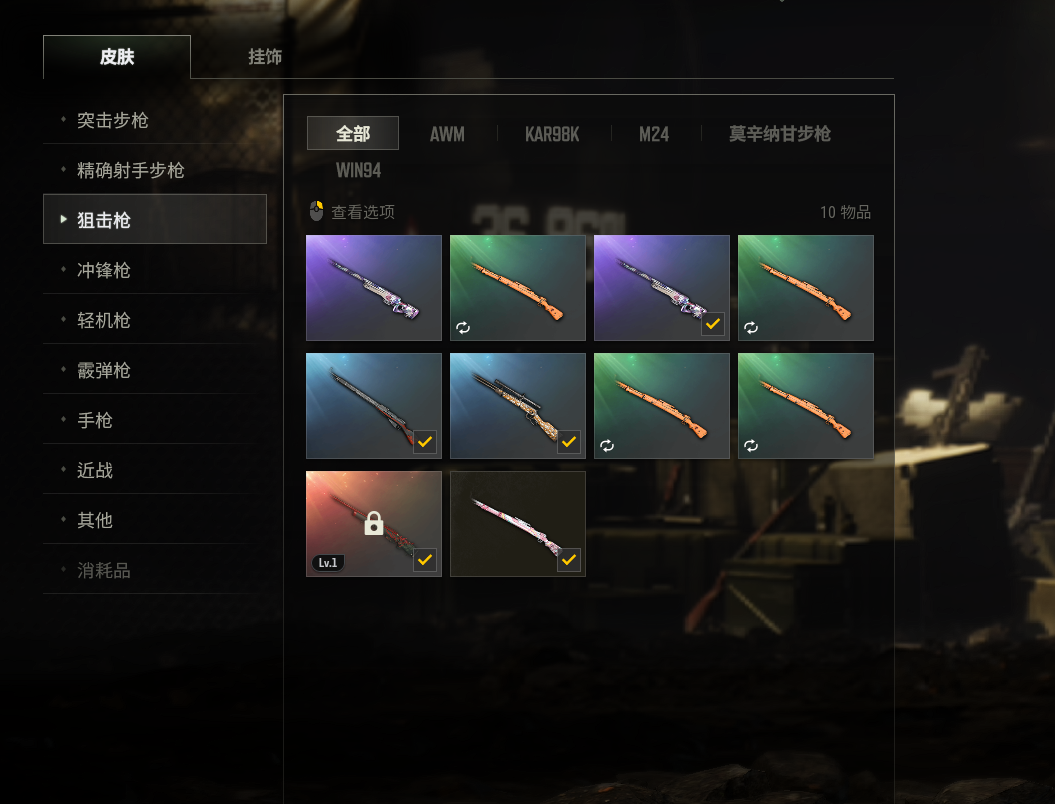Filter skins by KAR98K tab

point(552,134)
